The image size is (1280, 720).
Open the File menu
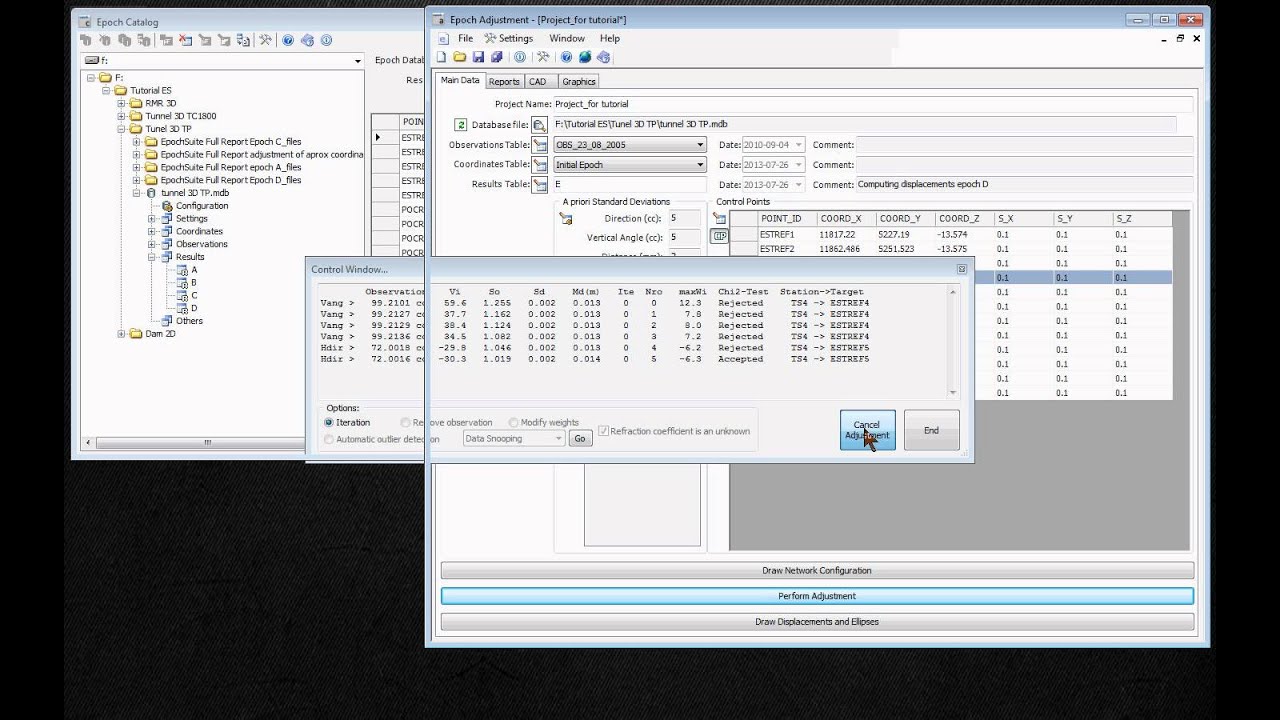click(x=465, y=38)
